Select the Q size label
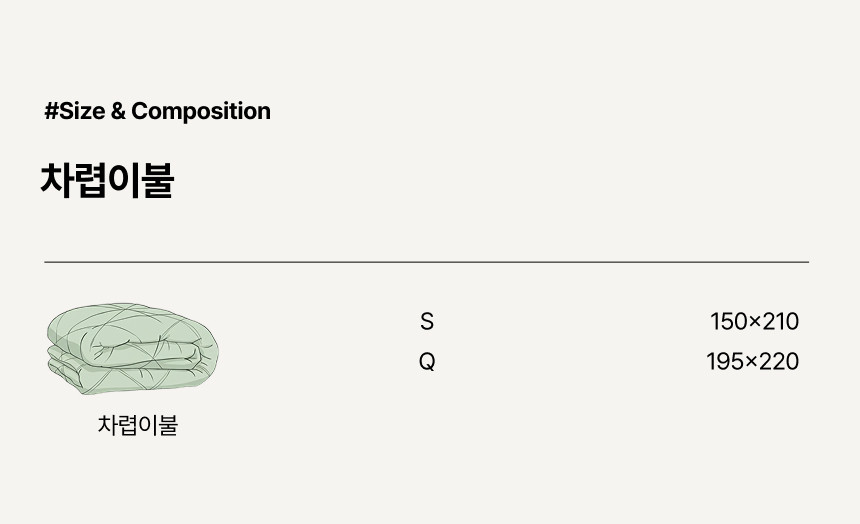 click(x=427, y=361)
